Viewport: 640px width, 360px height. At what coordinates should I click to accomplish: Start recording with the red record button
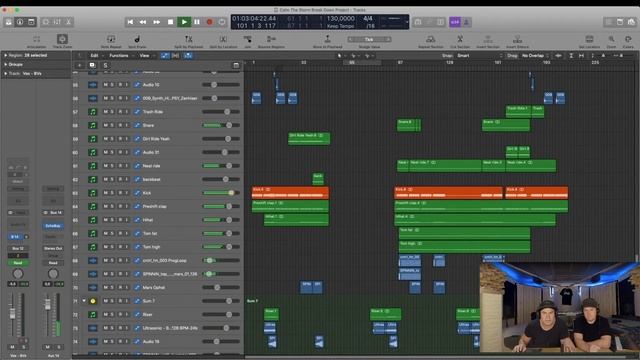(209, 22)
